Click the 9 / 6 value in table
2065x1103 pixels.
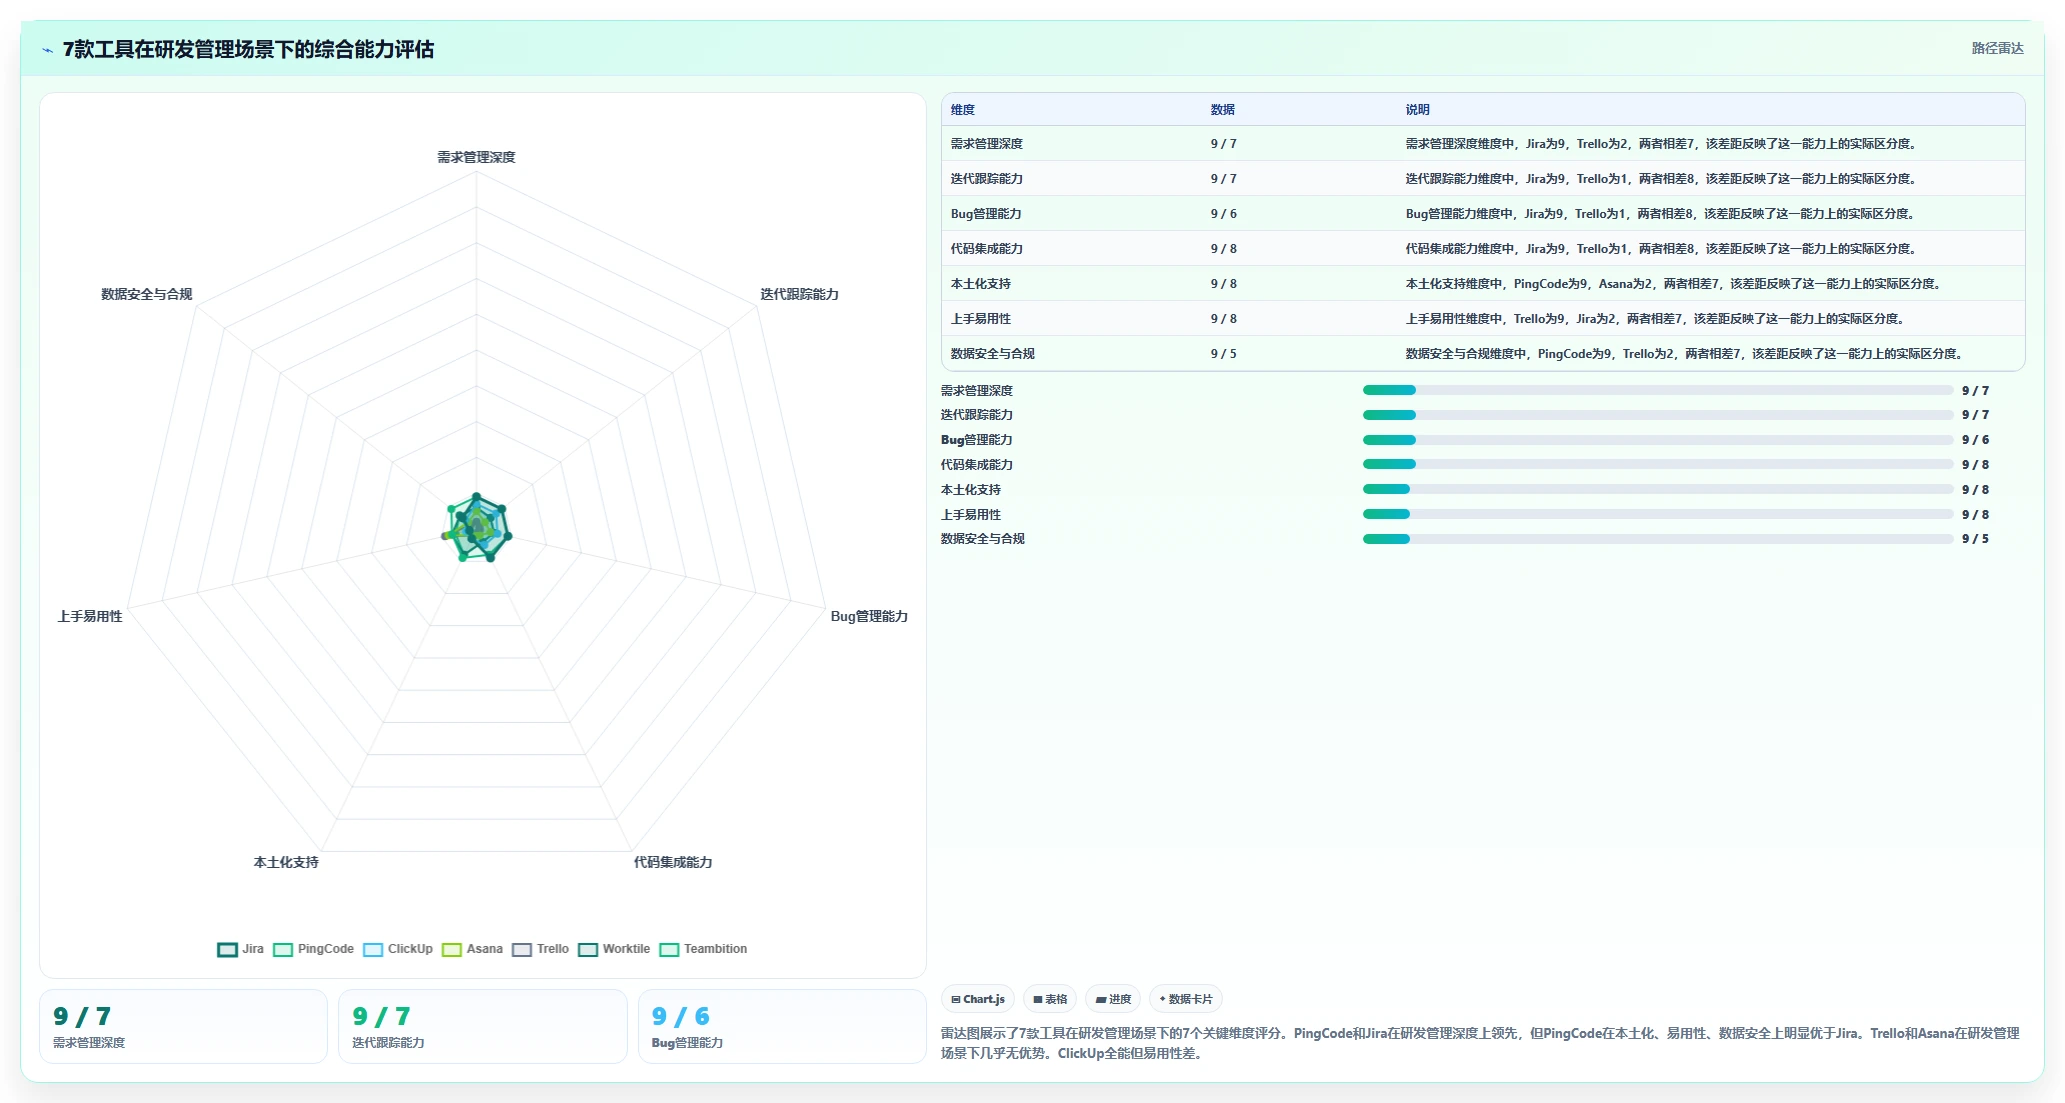(1223, 214)
